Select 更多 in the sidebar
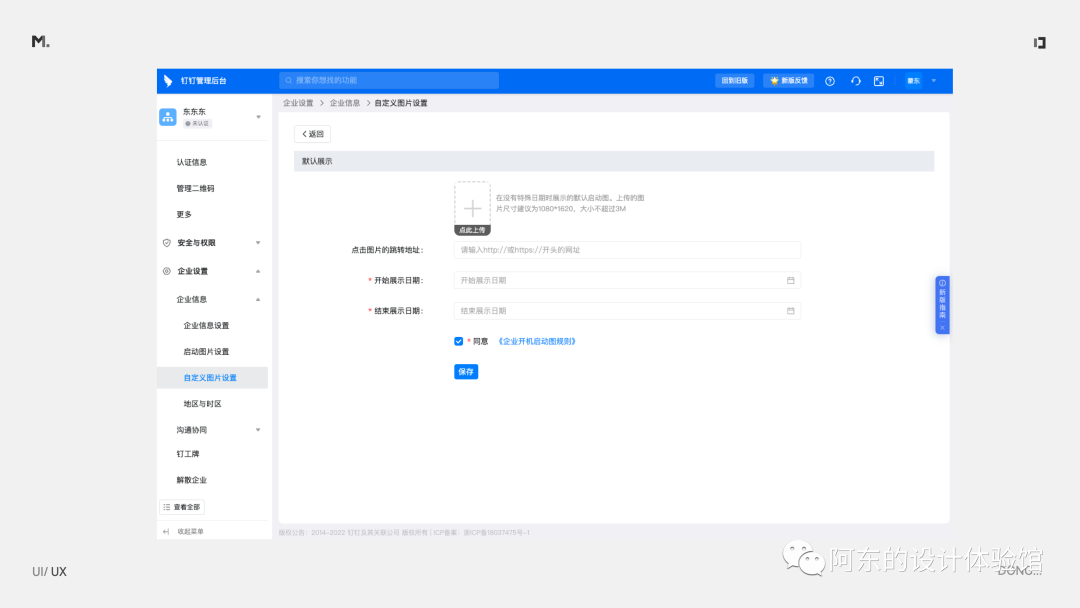 (x=184, y=214)
